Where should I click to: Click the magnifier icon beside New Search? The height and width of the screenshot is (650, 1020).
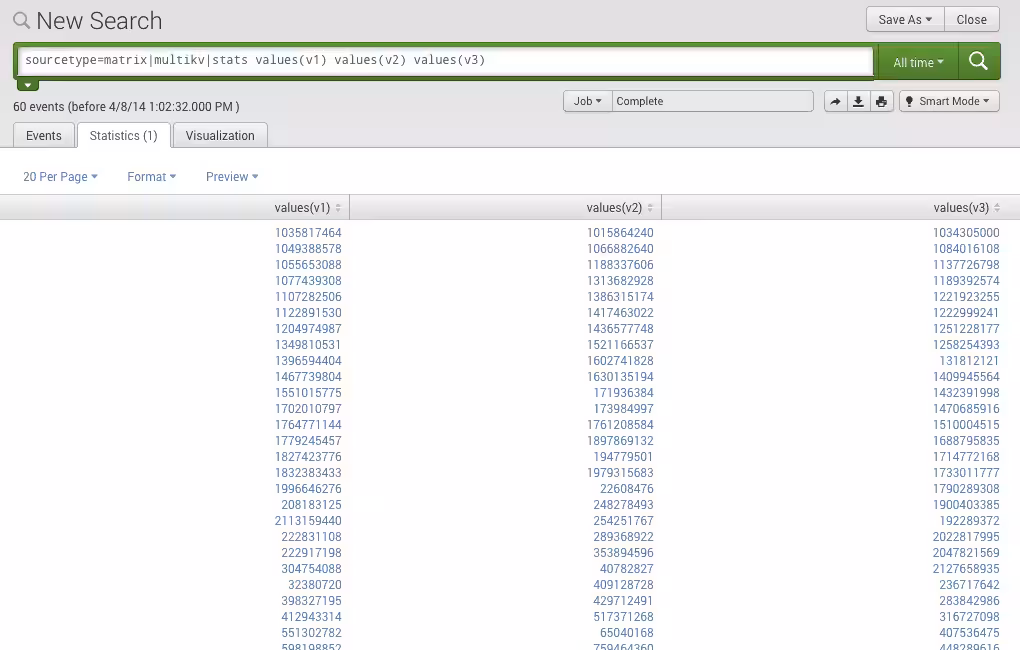point(21,20)
